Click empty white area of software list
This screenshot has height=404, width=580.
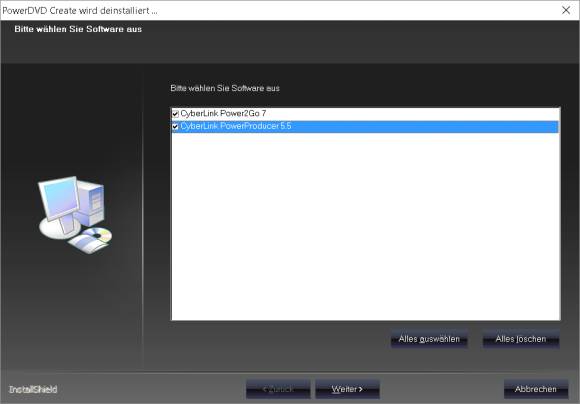coord(365,226)
